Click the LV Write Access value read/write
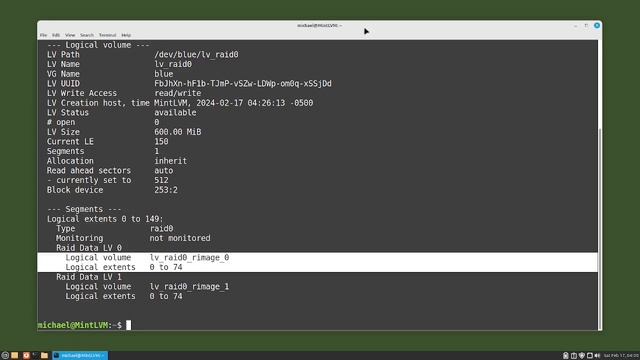640x360 pixels. point(178,93)
